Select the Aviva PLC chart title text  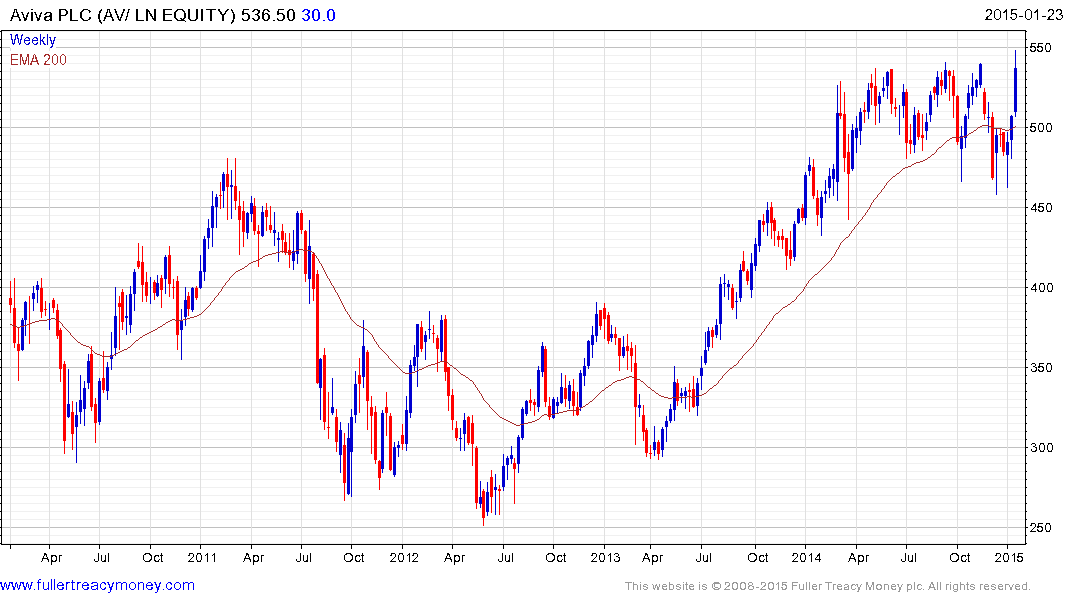(x=123, y=15)
